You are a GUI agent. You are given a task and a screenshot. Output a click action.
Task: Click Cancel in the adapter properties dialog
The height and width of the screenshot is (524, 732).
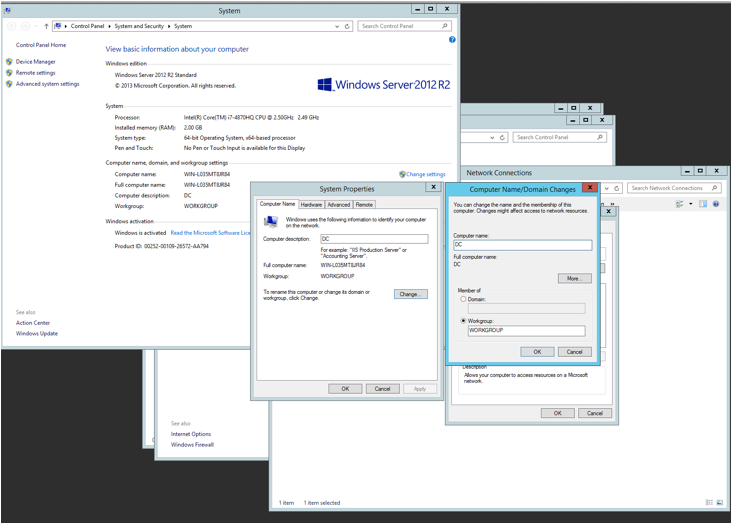[x=595, y=413]
